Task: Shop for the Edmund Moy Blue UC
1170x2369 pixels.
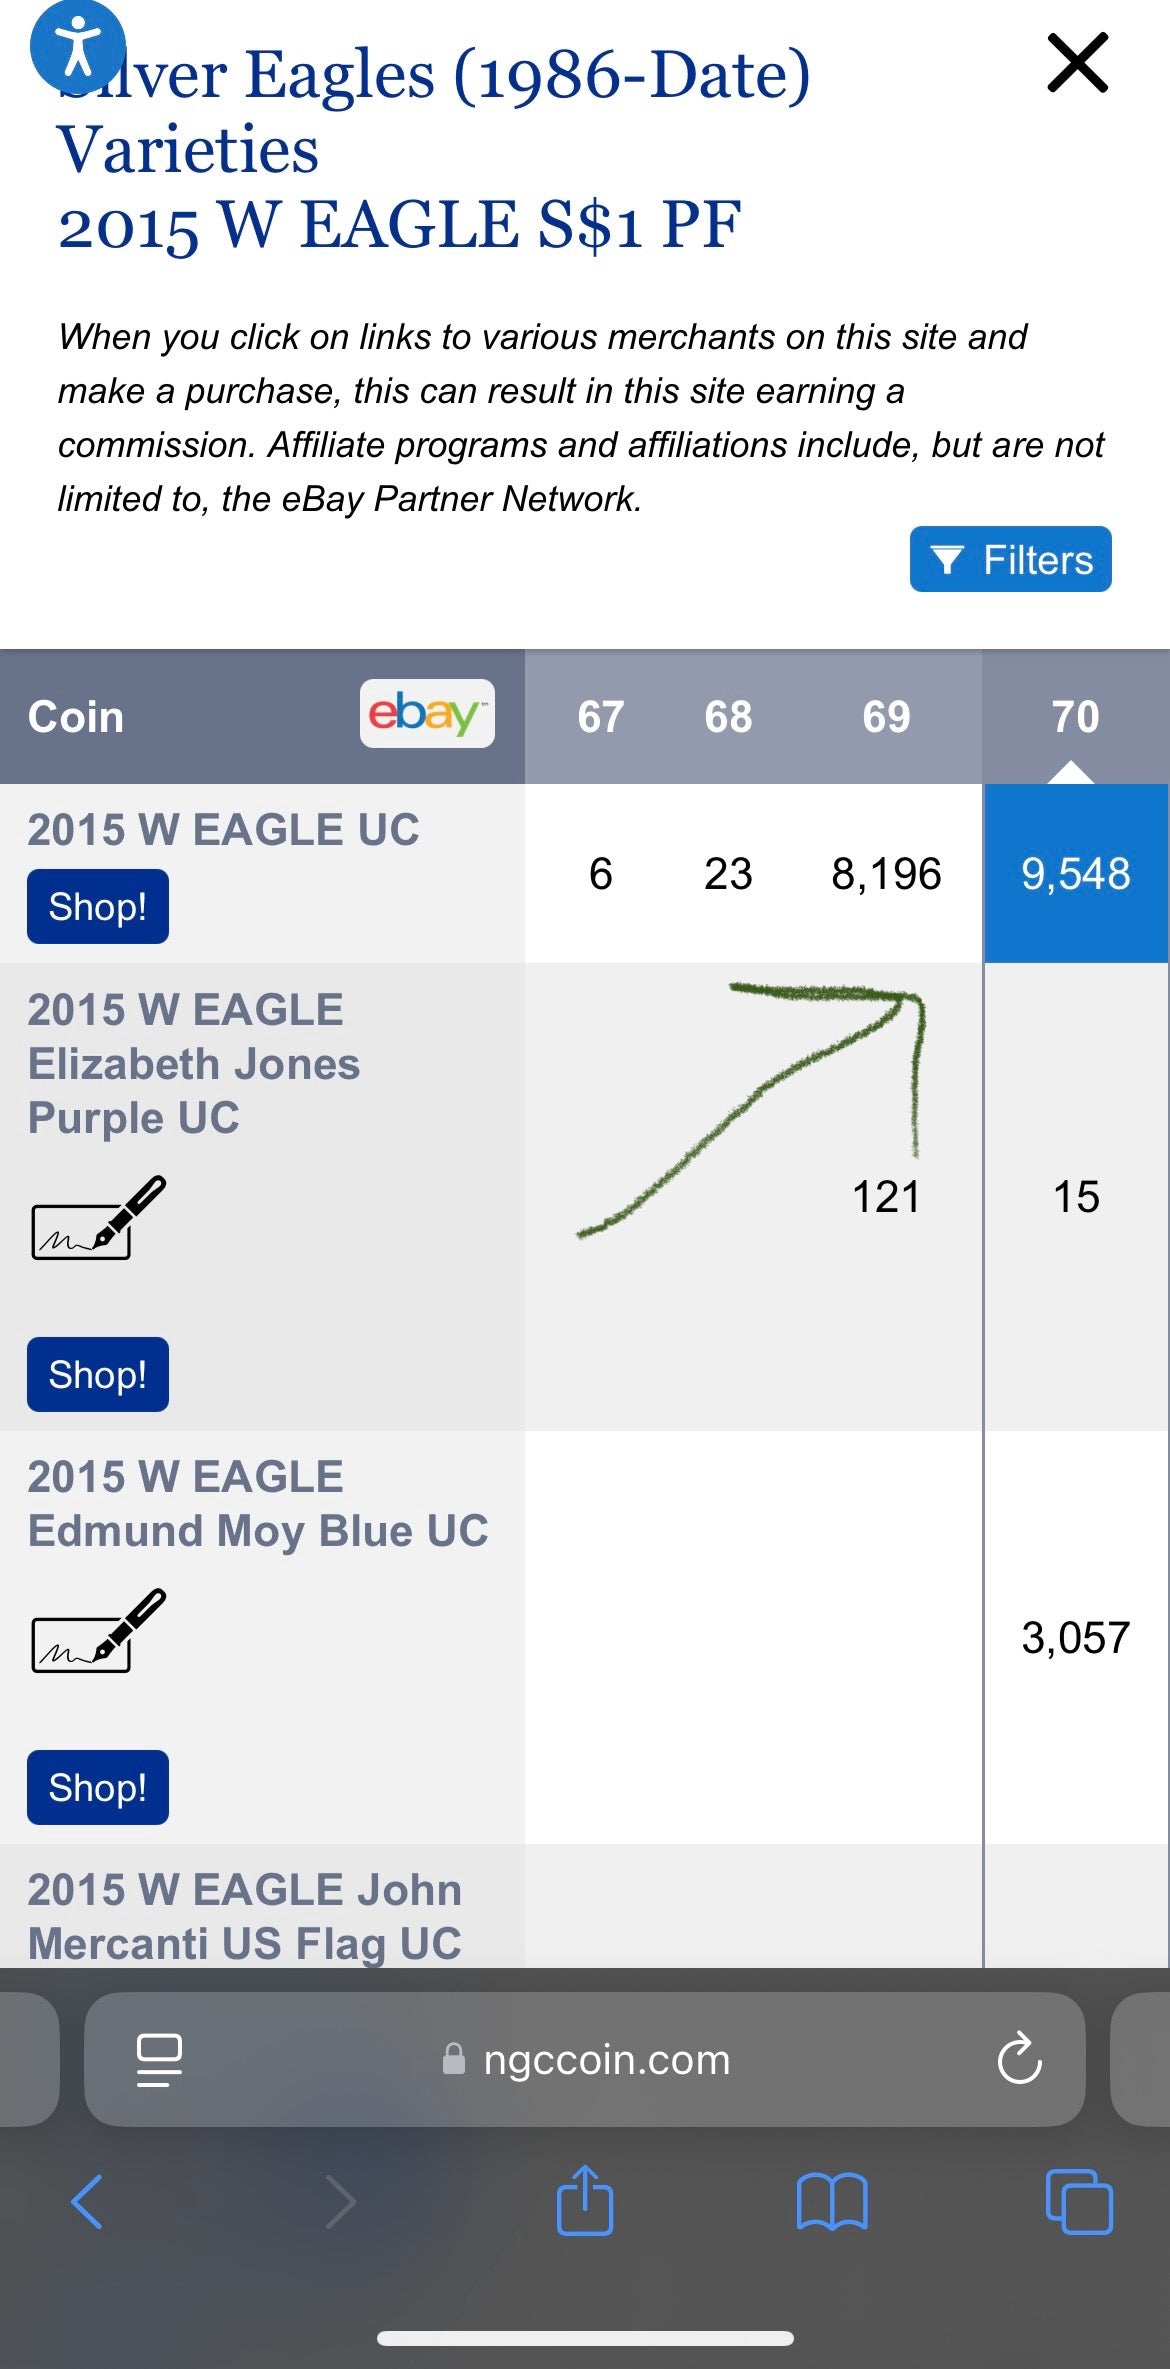Action: point(98,1787)
